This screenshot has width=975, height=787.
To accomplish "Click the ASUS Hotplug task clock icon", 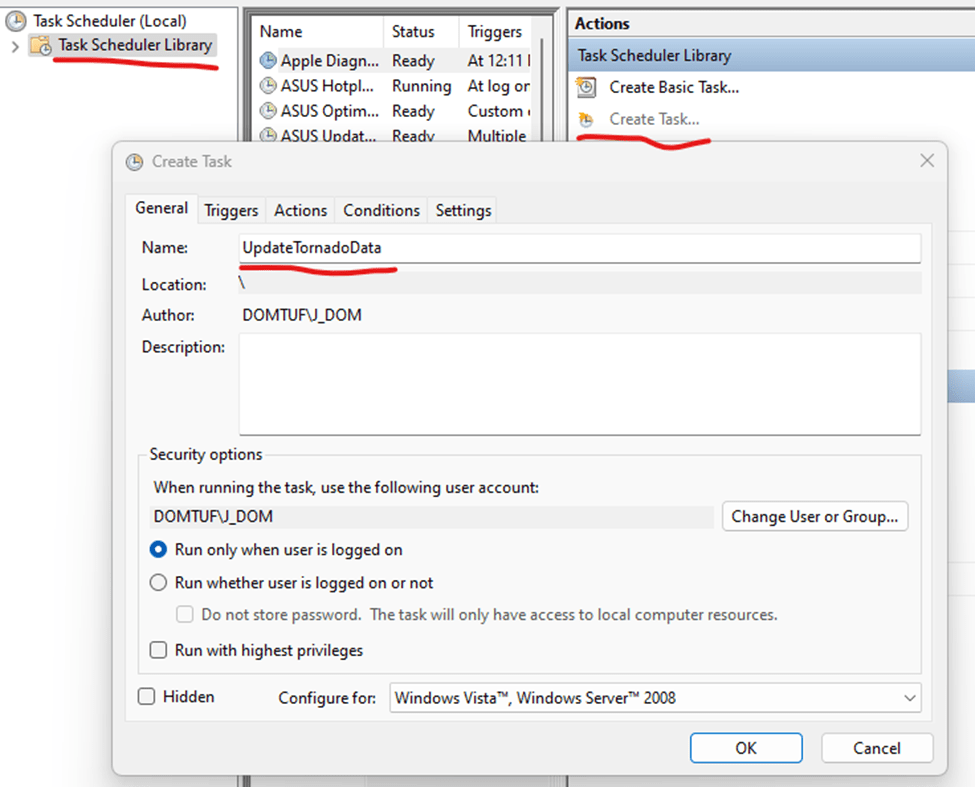I will [268, 86].
